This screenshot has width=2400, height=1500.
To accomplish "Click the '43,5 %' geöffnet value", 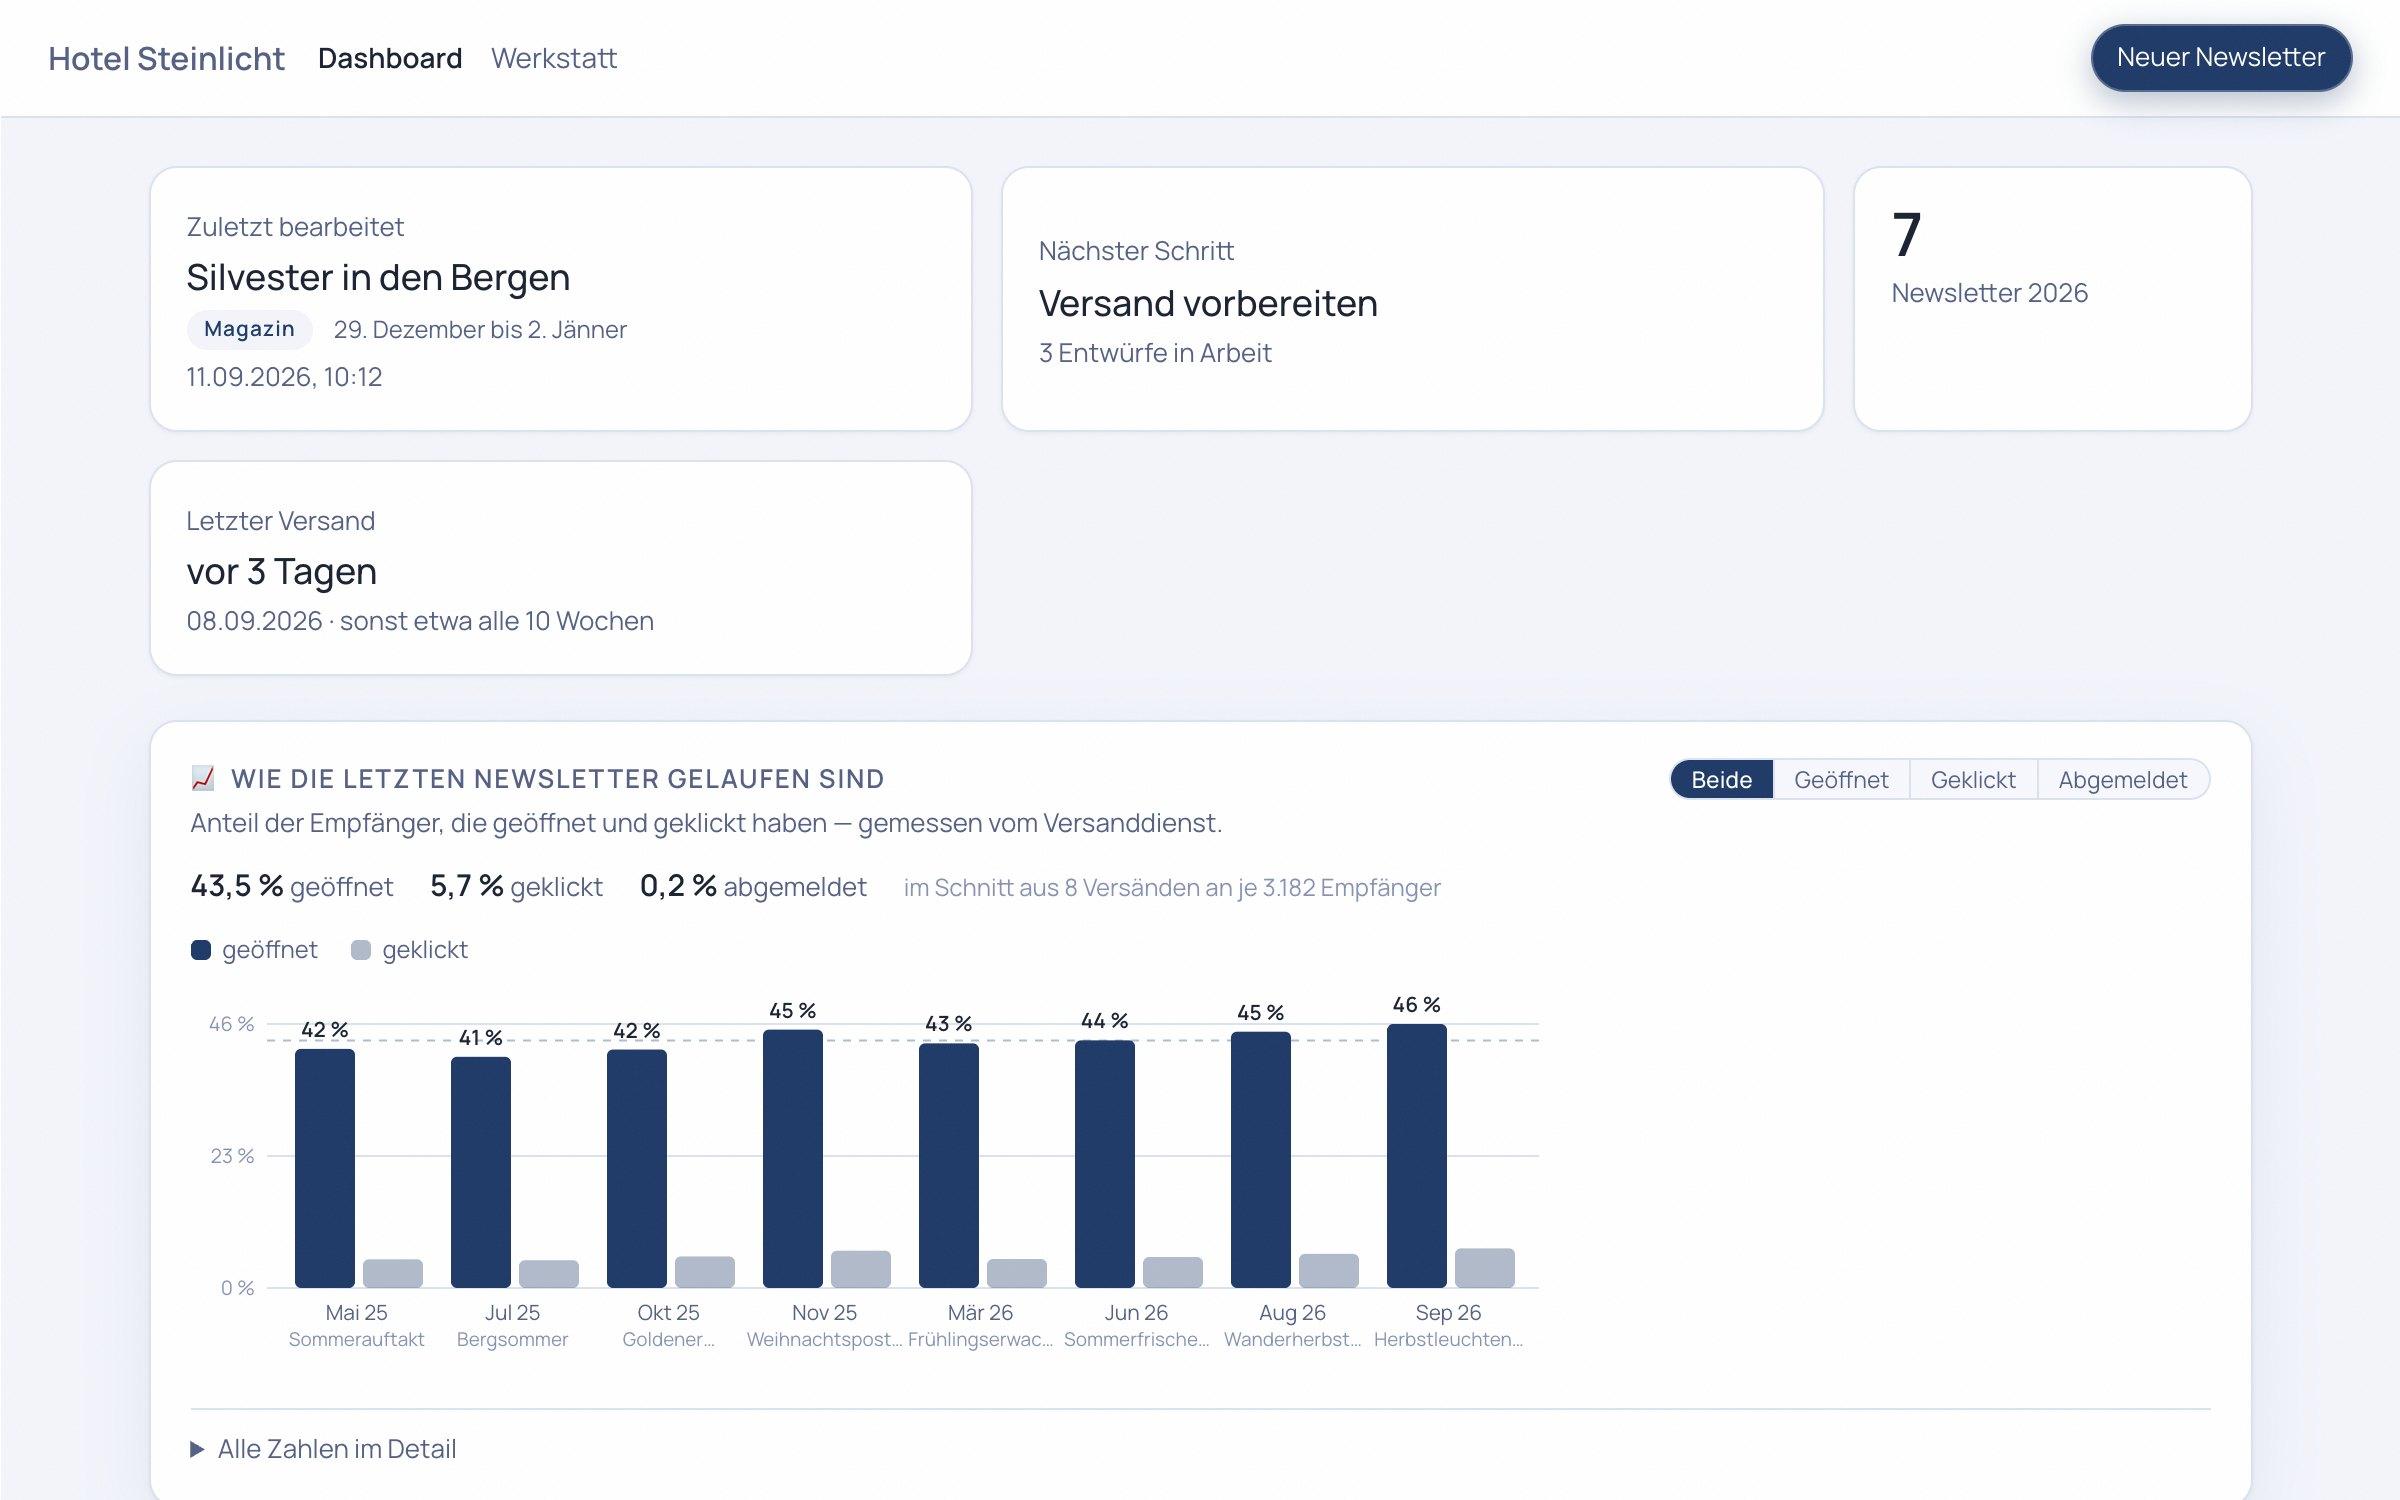I will [237, 886].
